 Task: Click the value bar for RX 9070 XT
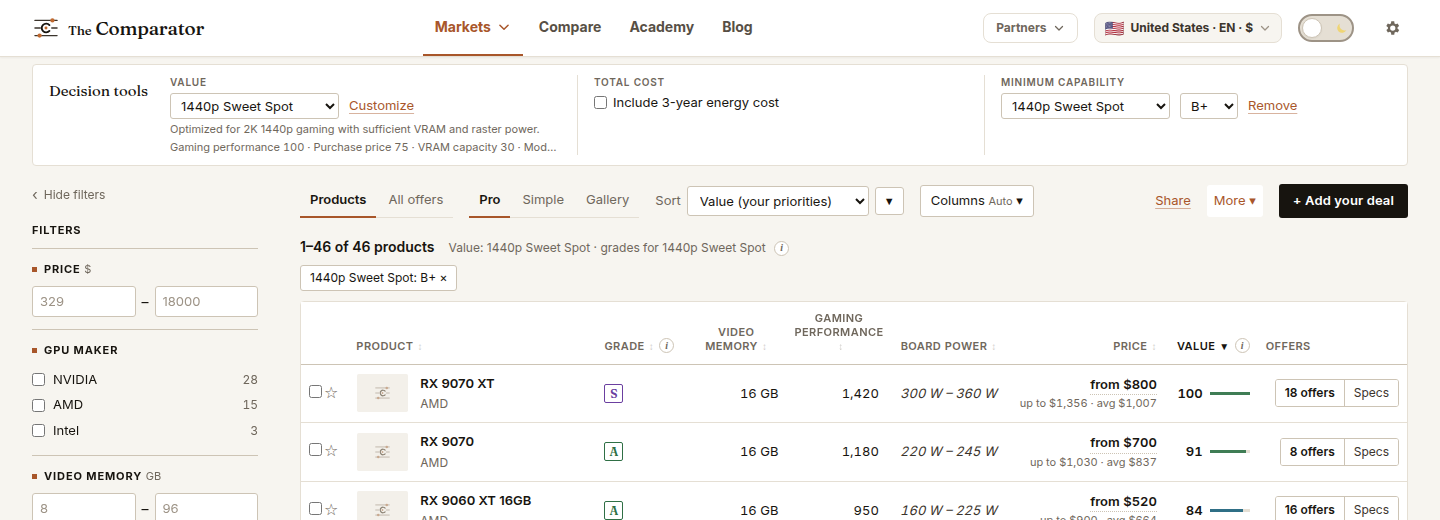point(1230,394)
